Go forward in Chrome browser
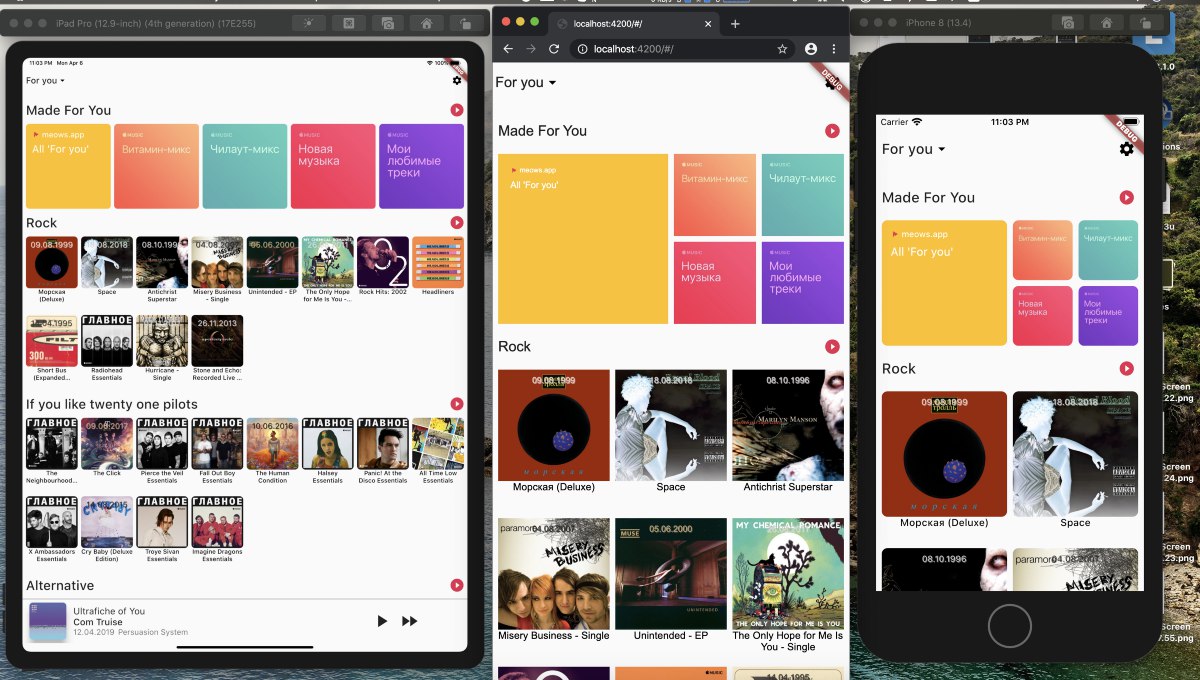The image size is (1200, 680). coord(531,48)
